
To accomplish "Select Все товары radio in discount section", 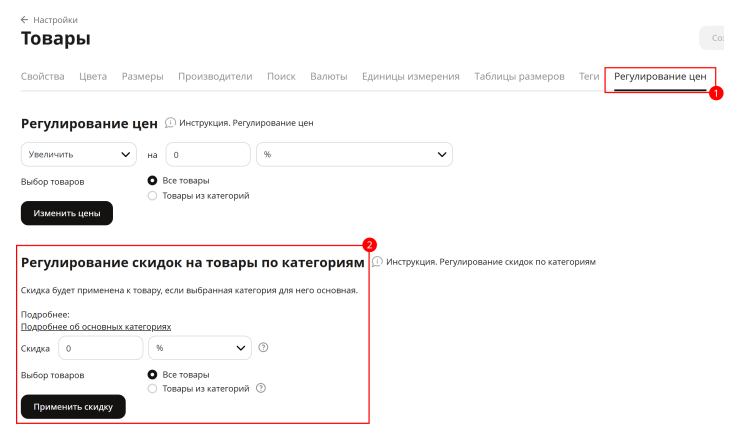I will [x=152, y=374].
